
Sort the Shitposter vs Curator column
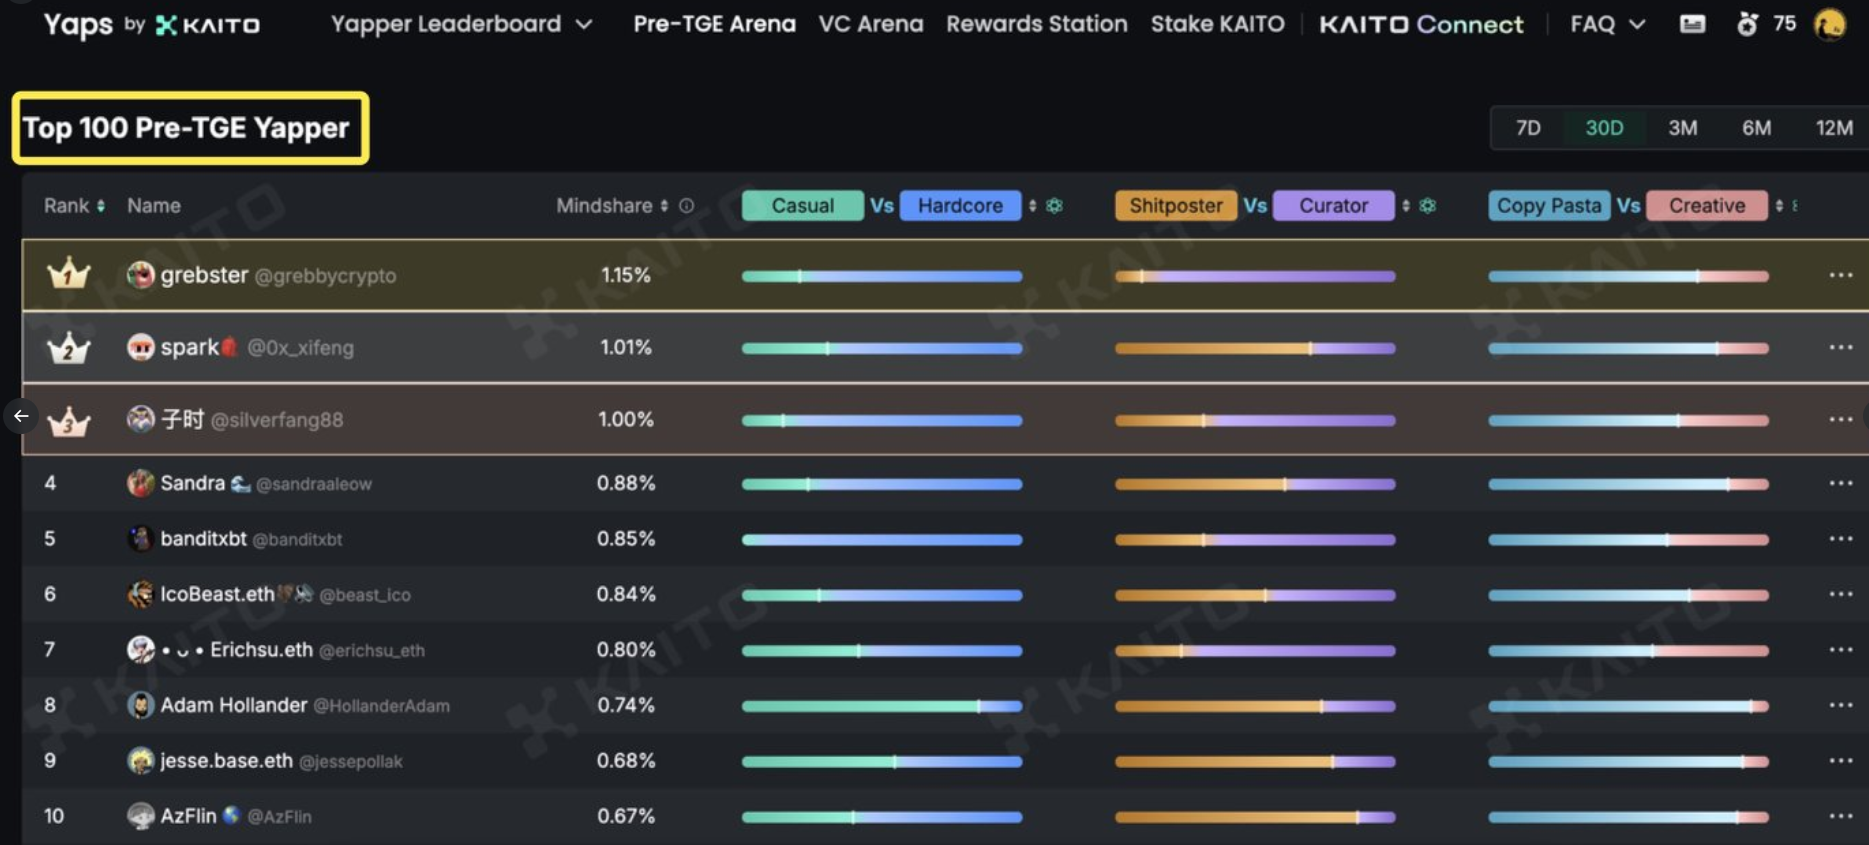(x=1406, y=206)
